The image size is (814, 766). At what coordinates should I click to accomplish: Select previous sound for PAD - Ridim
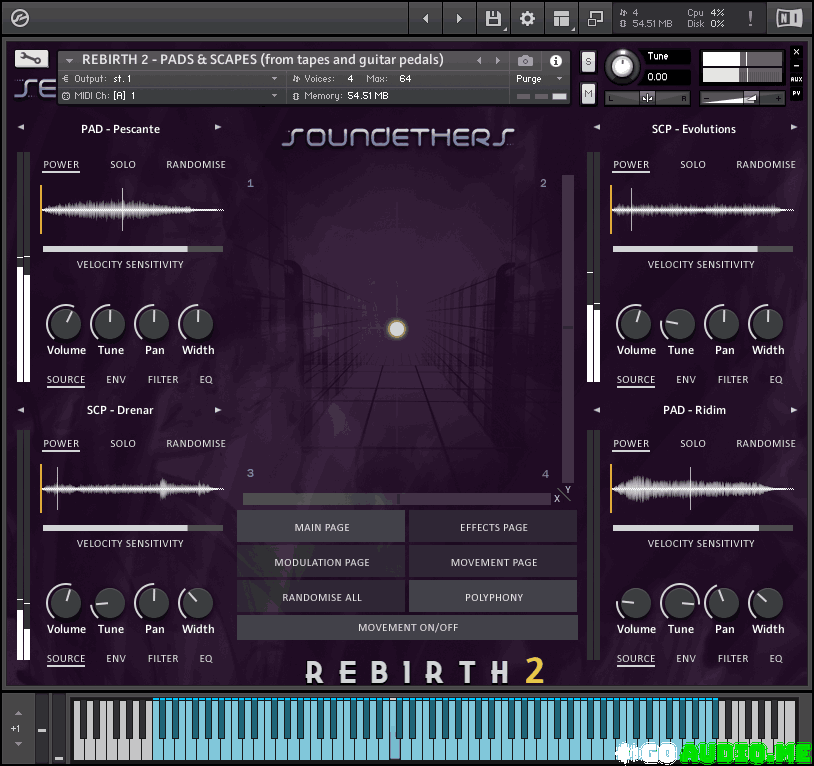coord(597,410)
